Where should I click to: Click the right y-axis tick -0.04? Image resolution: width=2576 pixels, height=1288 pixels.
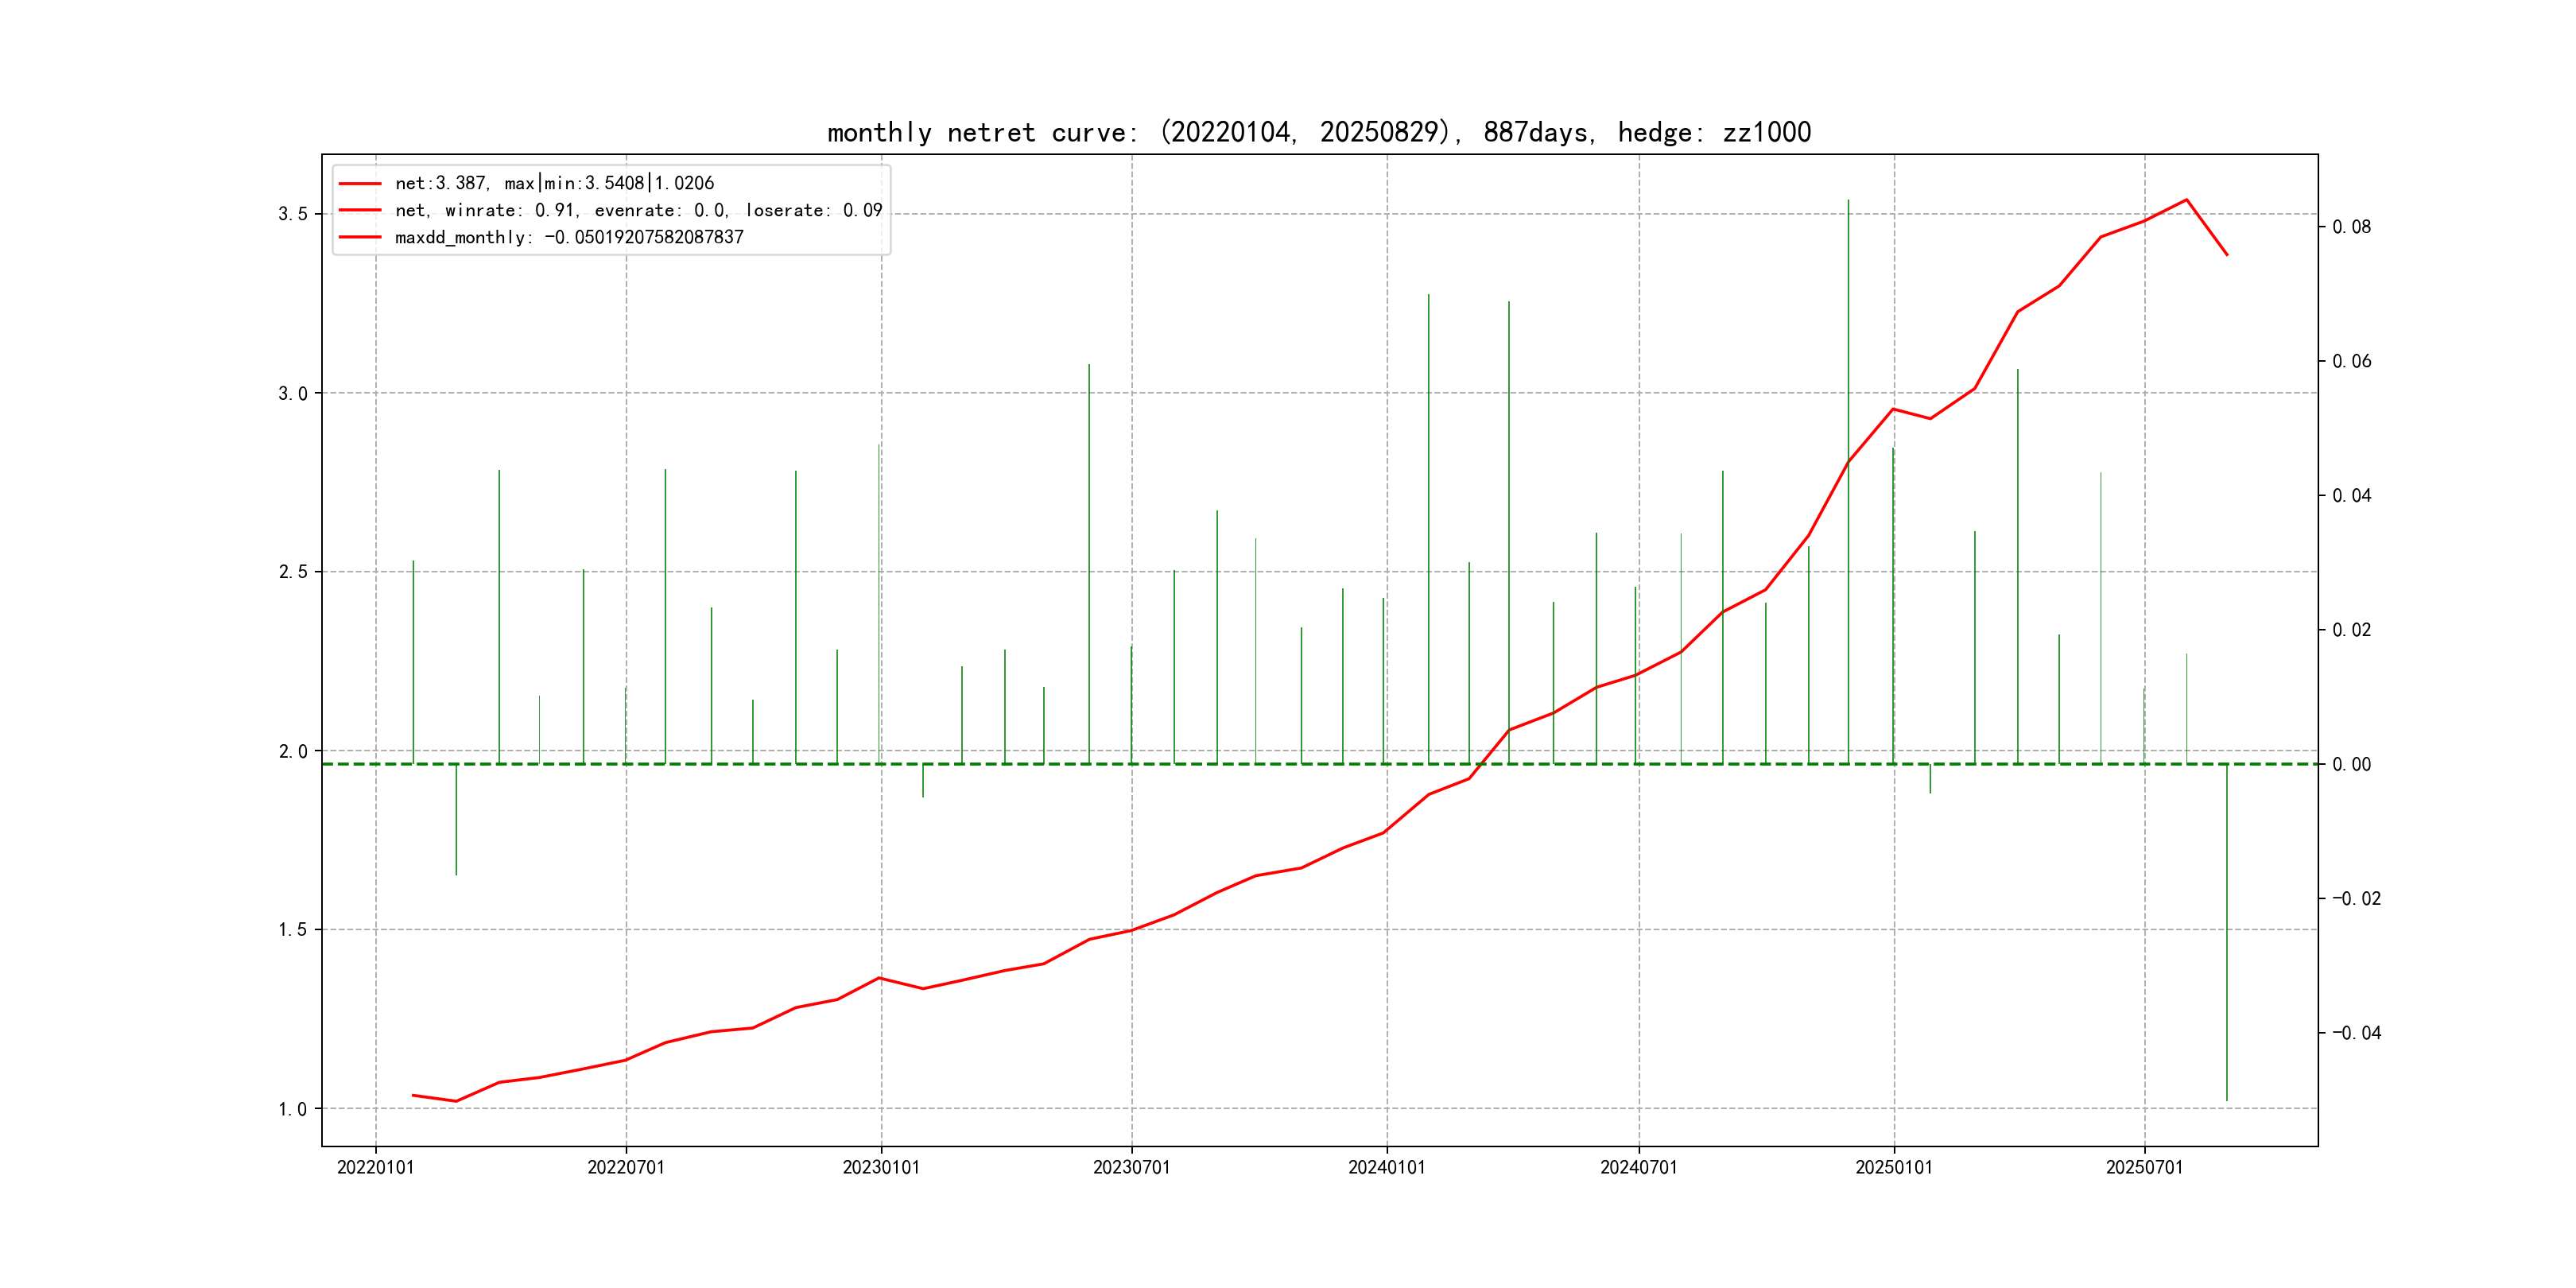(x=2356, y=1033)
